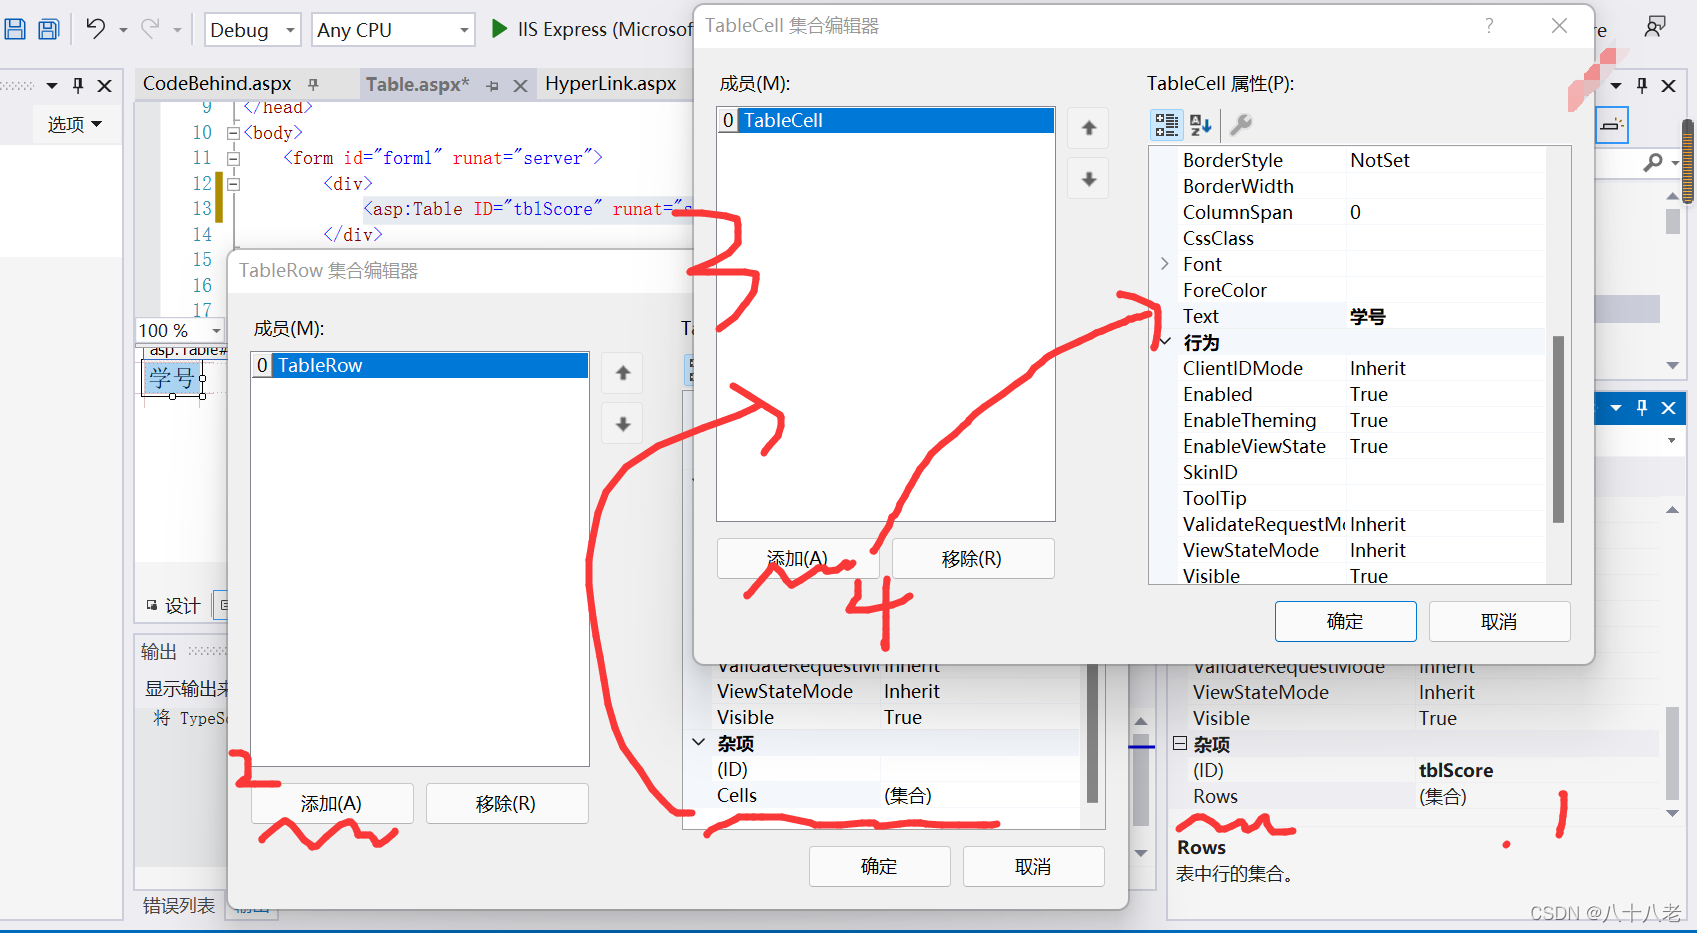This screenshot has width=1697, height=933.
Task: Click 添加(A) in the TableCell editor
Action: click(798, 559)
